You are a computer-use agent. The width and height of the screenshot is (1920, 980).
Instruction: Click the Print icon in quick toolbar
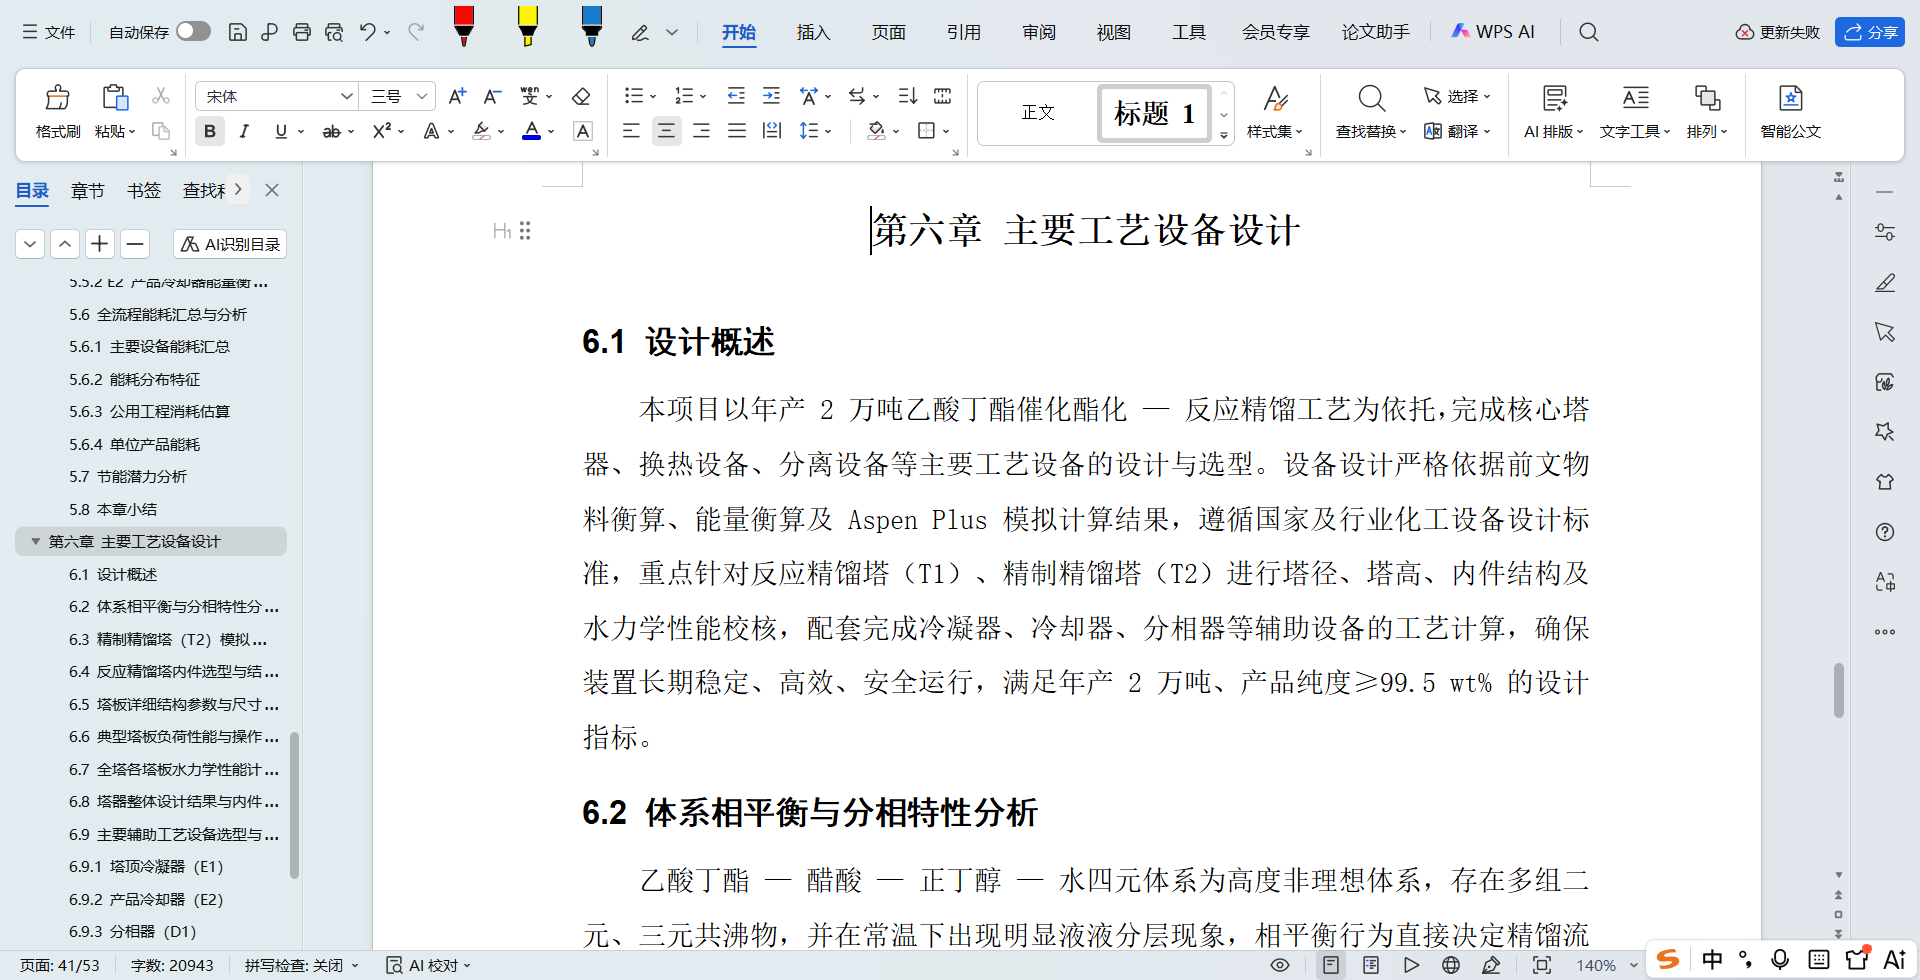tap(302, 32)
